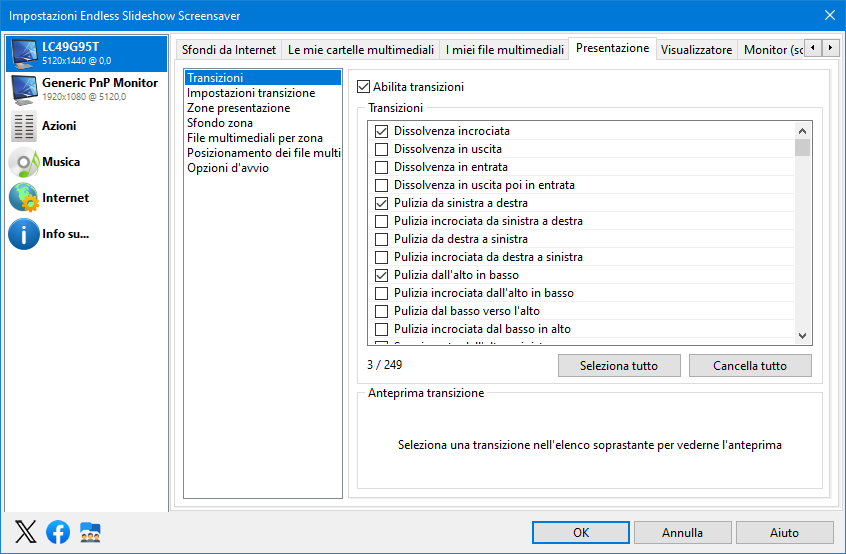The image size is (846, 554).
Task: Select the LC49G95T monitor icon
Action: (24, 53)
